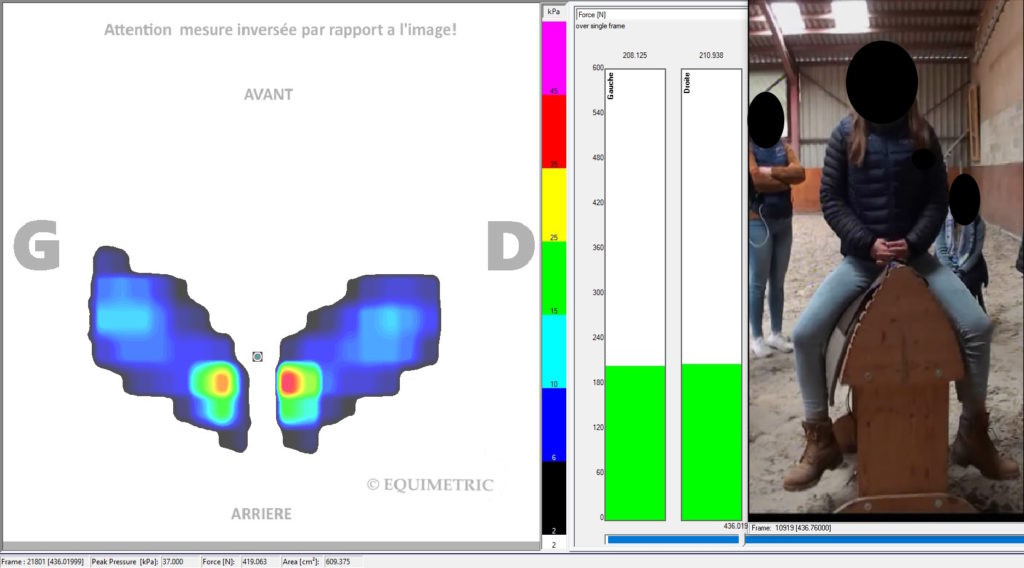1024x568 pixels.
Task: Click the timeline slider handle
Action: click(741, 539)
